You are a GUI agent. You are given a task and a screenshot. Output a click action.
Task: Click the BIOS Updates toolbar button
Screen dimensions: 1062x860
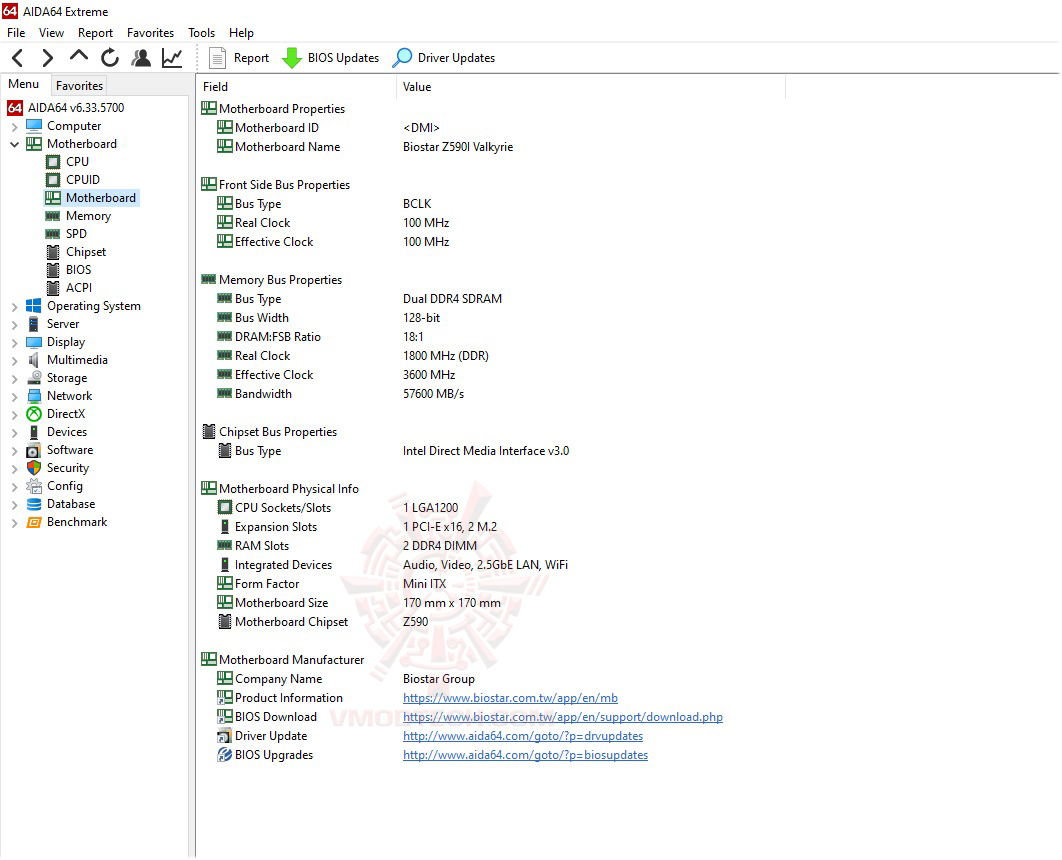tap(331, 58)
